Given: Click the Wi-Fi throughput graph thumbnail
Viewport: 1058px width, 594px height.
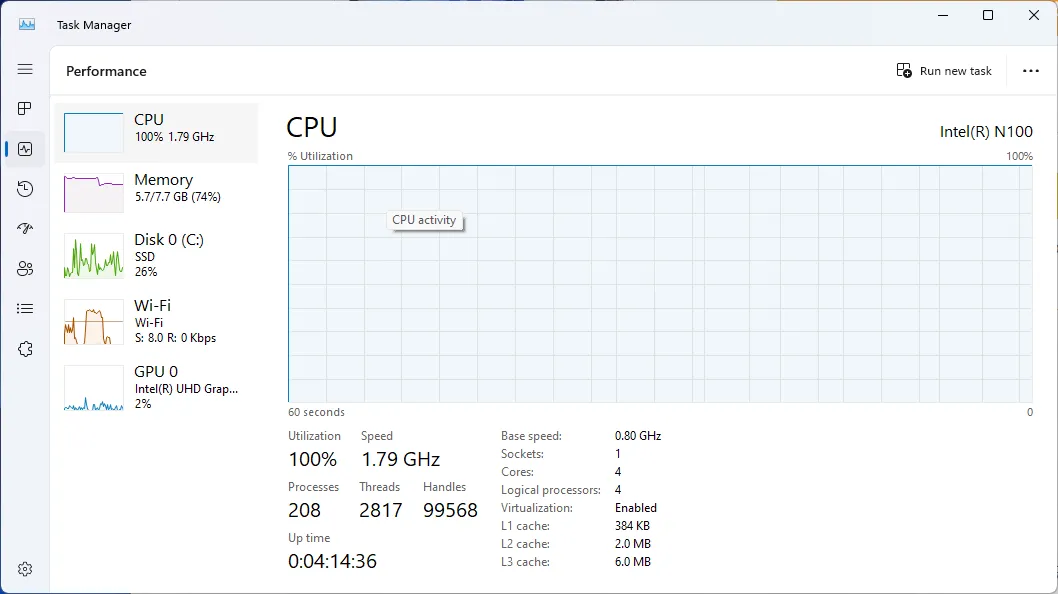Looking at the screenshot, I should pos(93,322).
